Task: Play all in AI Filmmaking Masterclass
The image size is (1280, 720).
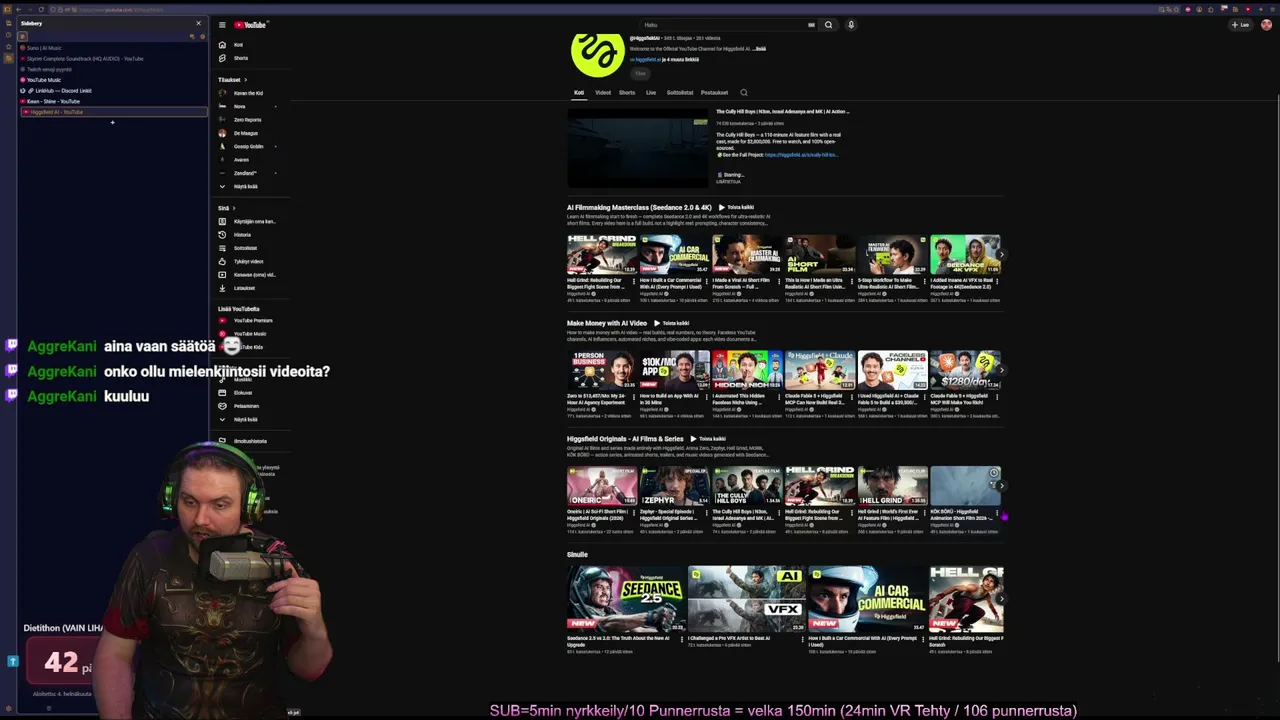Action: click(736, 208)
